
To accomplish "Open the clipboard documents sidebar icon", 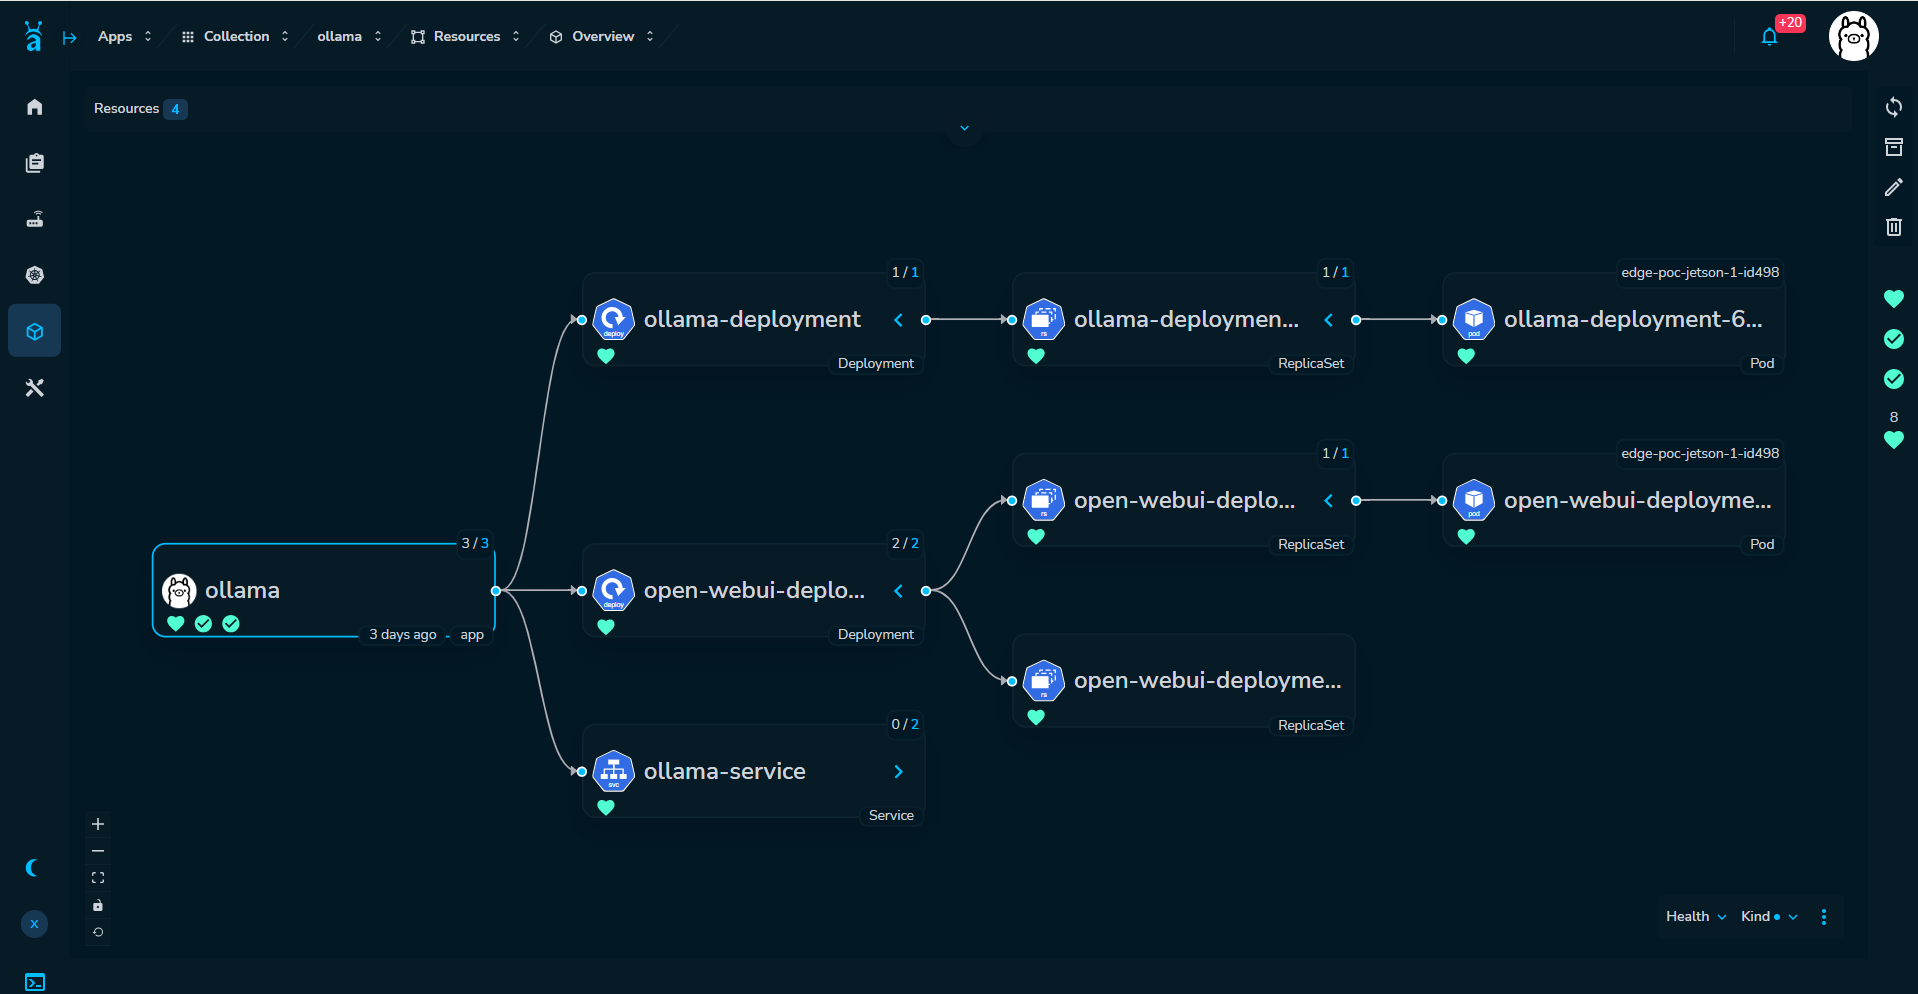I will (35, 163).
